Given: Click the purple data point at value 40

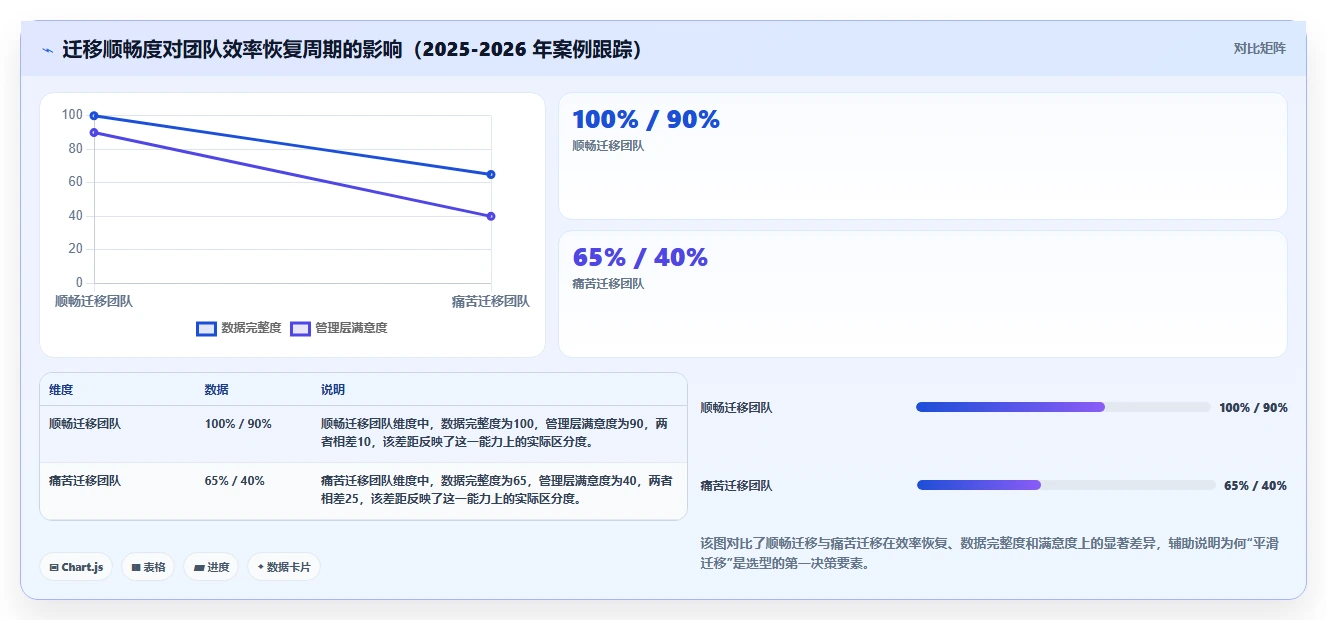Looking at the screenshot, I should point(491,216).
